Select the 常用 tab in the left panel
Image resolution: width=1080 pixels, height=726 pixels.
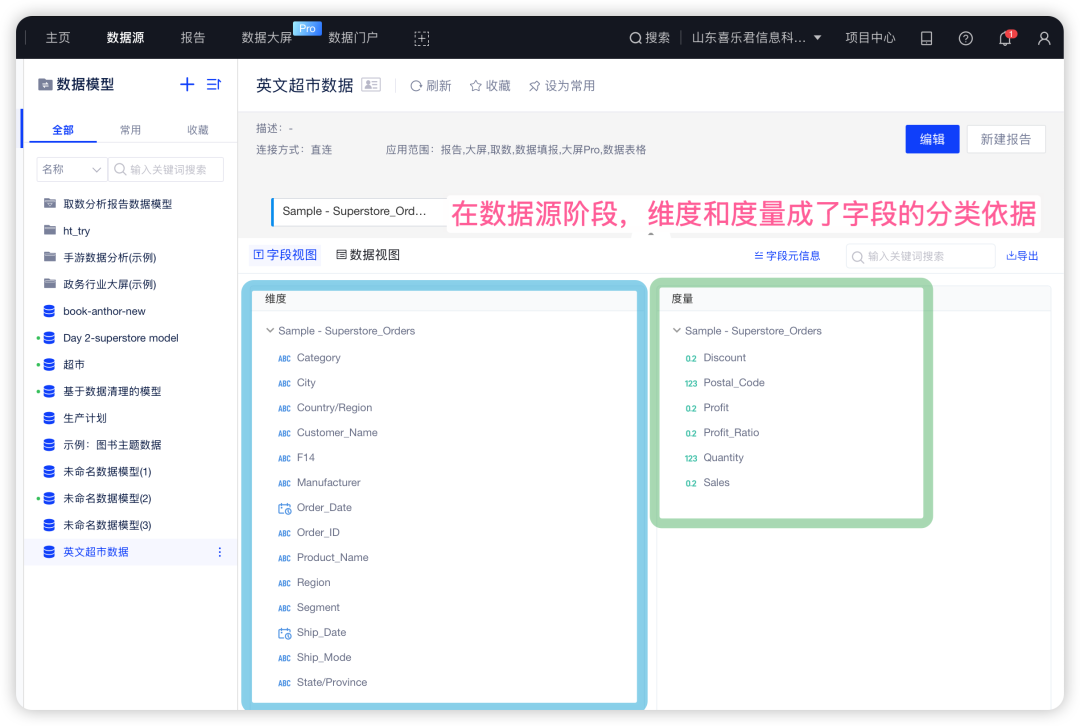click(130, 129)
